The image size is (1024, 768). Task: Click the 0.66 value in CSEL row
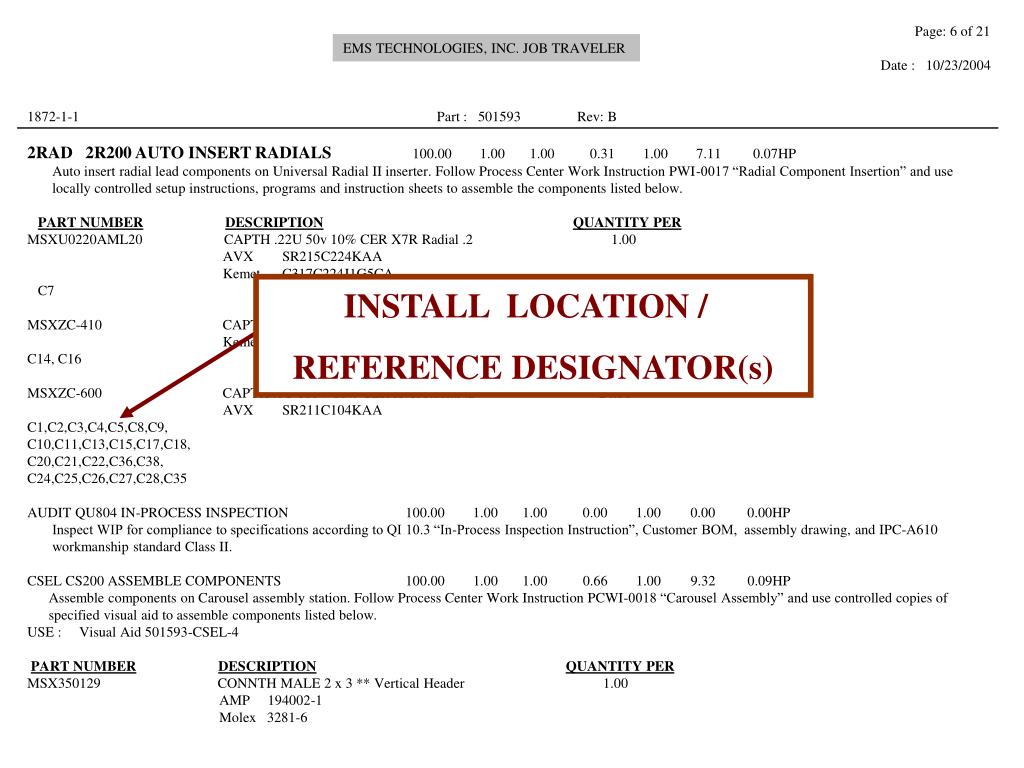coord(595,581)
